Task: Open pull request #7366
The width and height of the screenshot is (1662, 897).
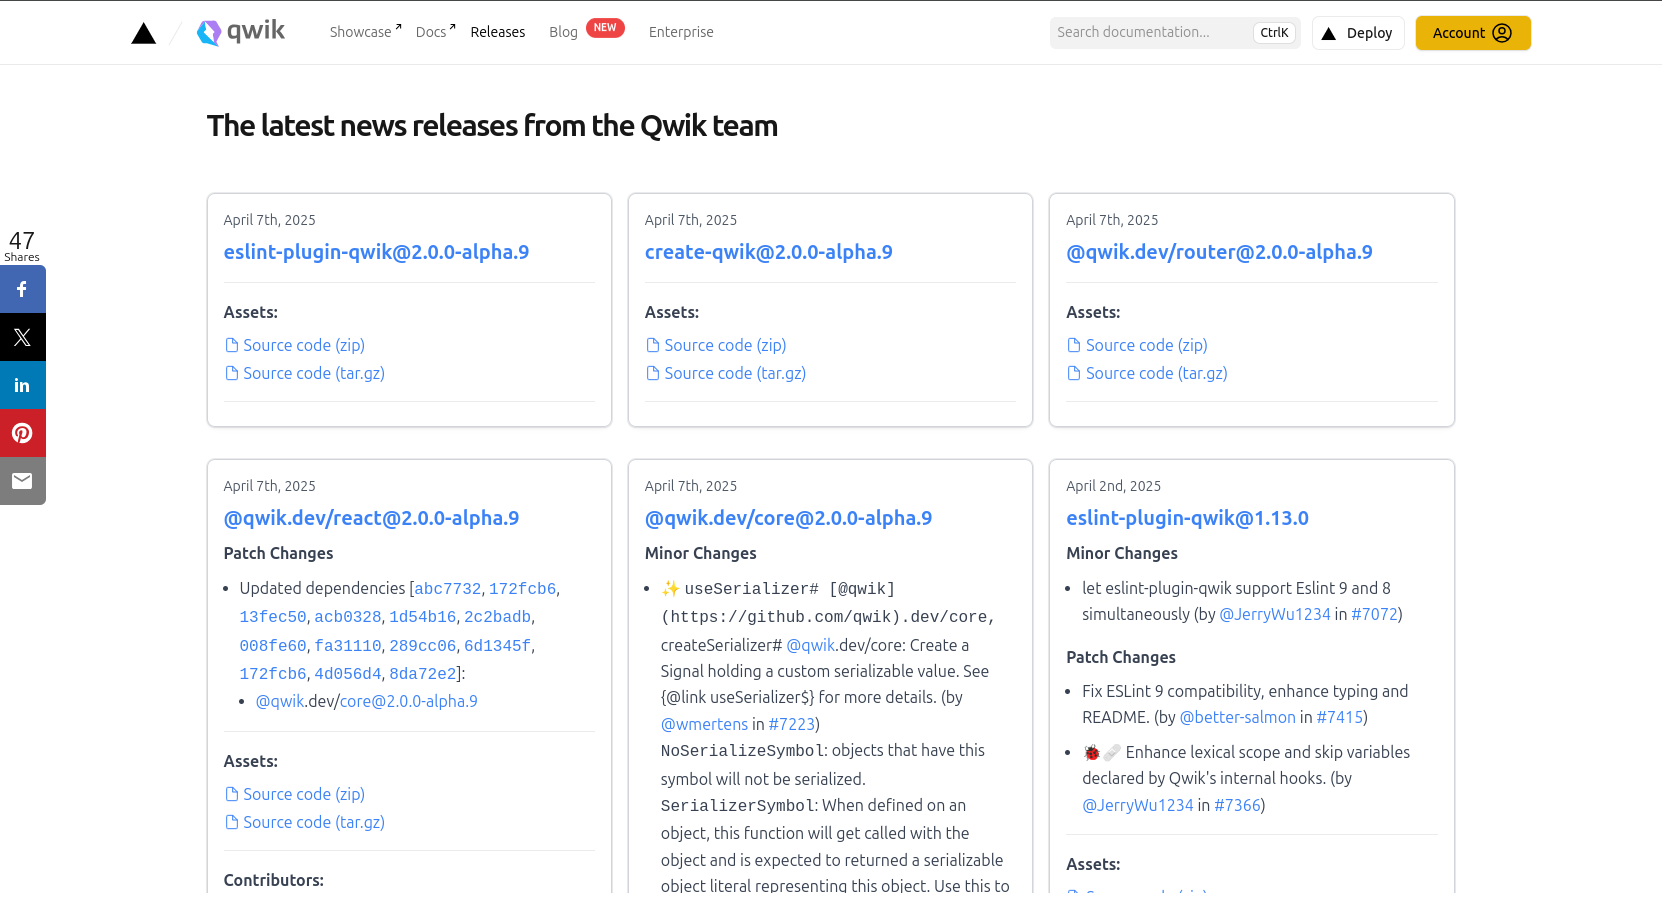Action: coord(1238,805)
